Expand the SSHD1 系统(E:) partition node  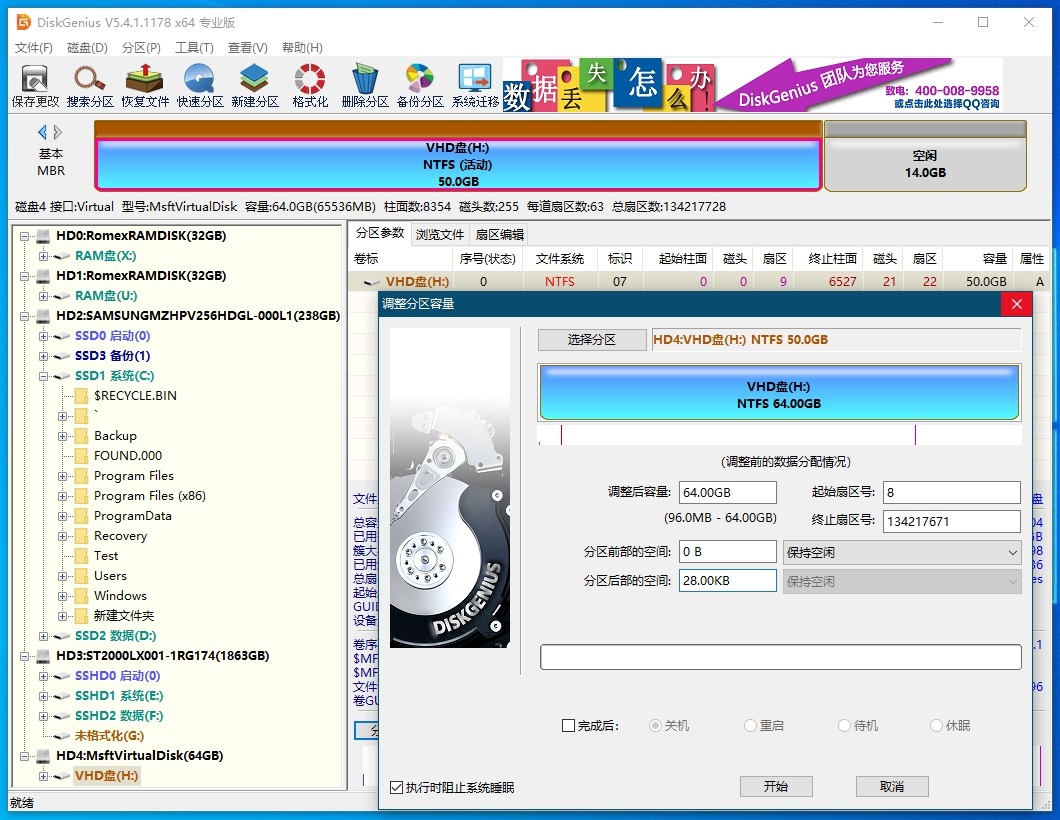[43, 696]
